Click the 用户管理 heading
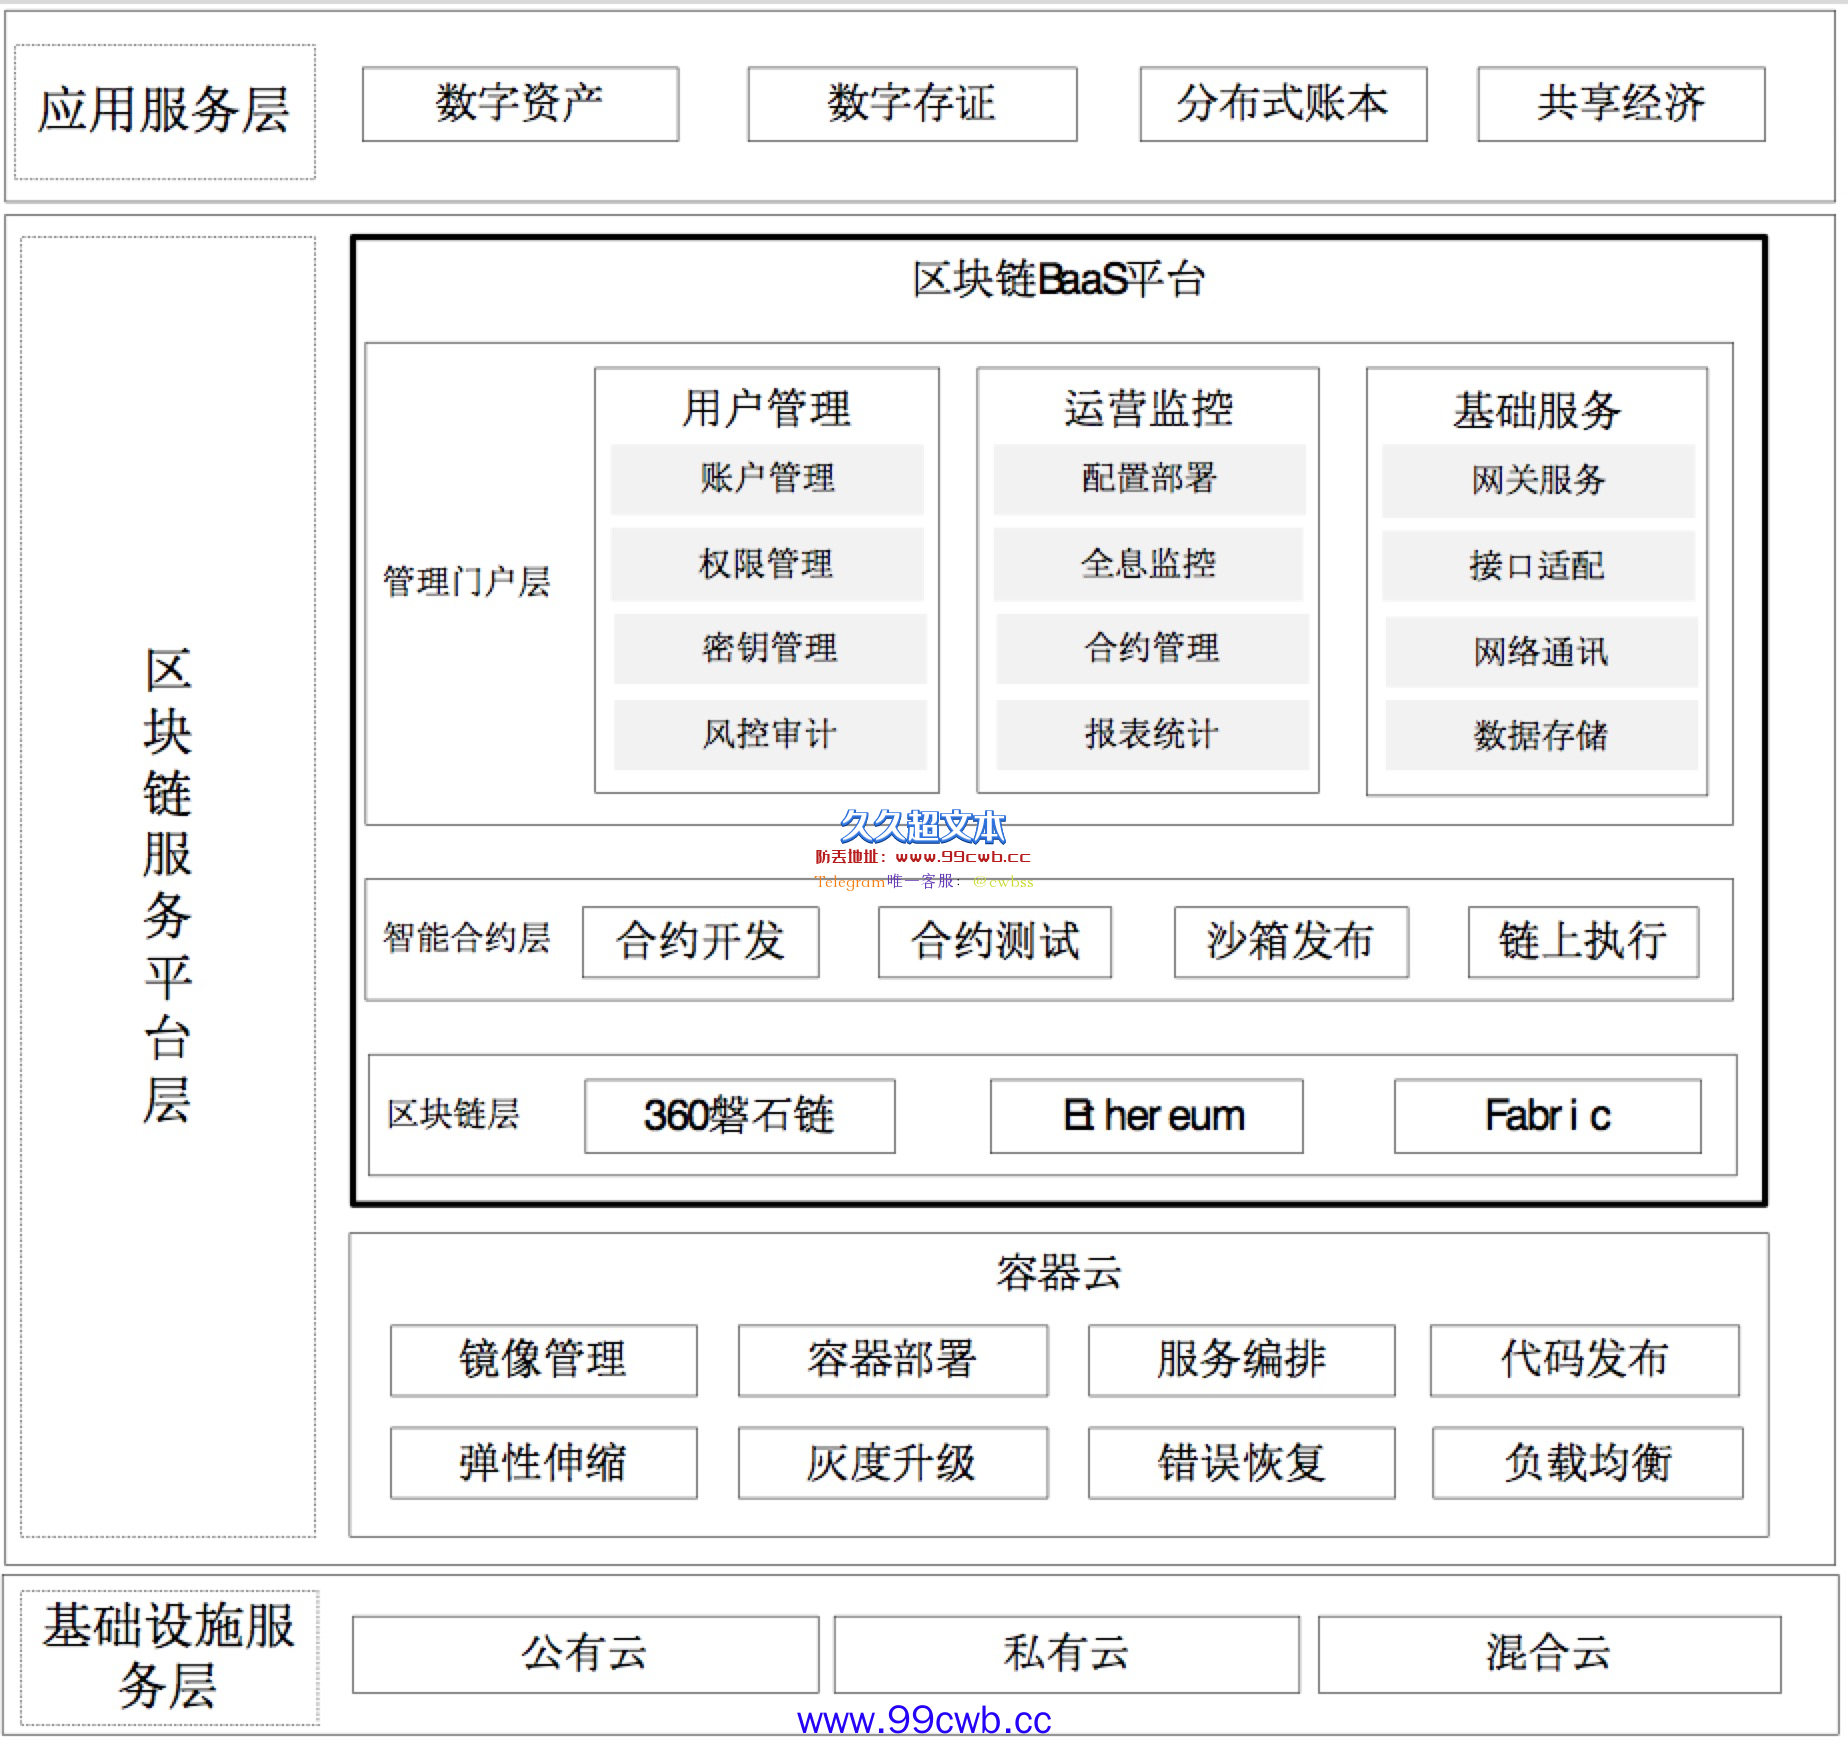 (x=767, y=409)
